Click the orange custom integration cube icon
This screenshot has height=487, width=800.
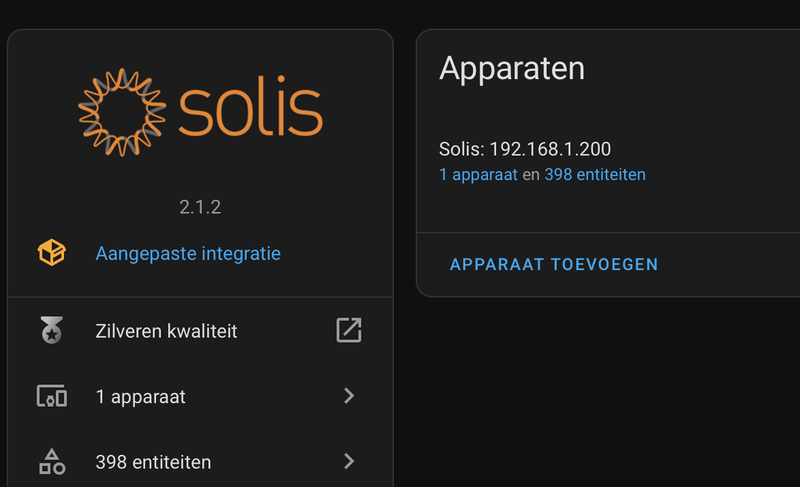click(52, 253)
